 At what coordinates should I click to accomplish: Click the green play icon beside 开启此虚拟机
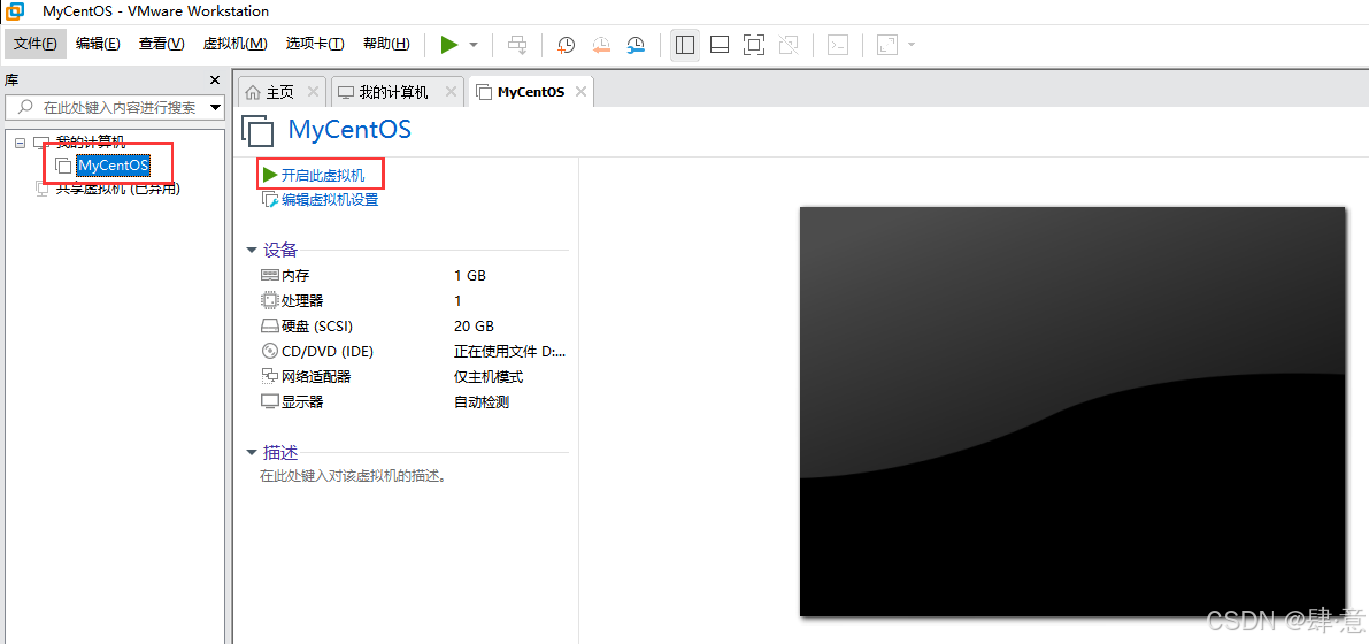tap(270, 175)
